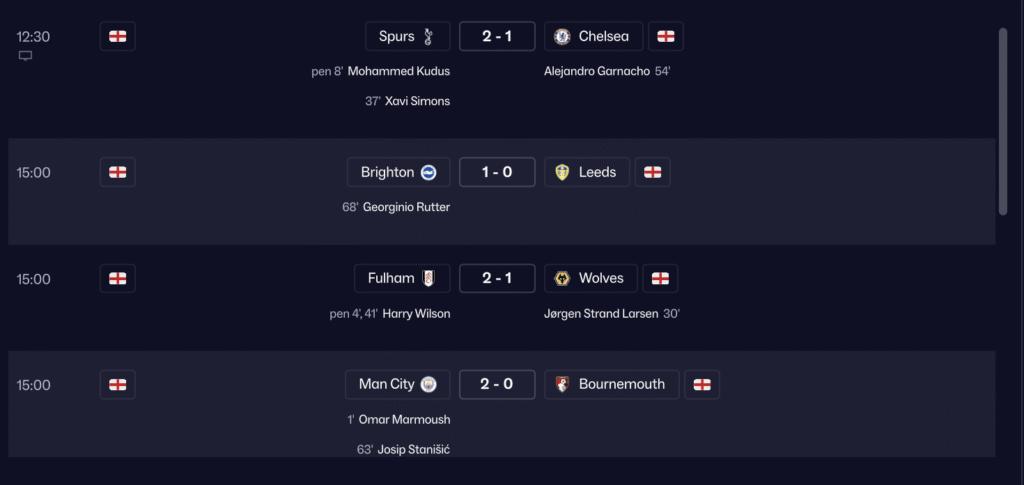Open Man City club button

point(397,384)
